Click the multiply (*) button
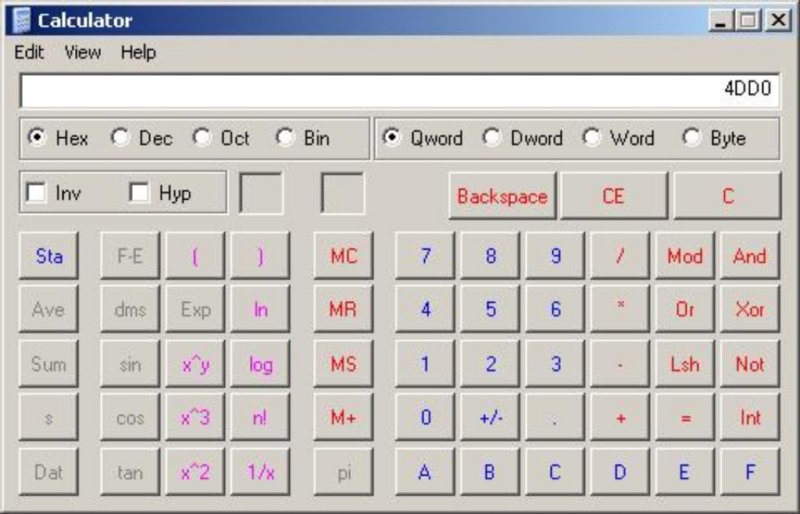The width and height of the screenshot is (800, 514). pyautogui.click(x=620, y=309)
